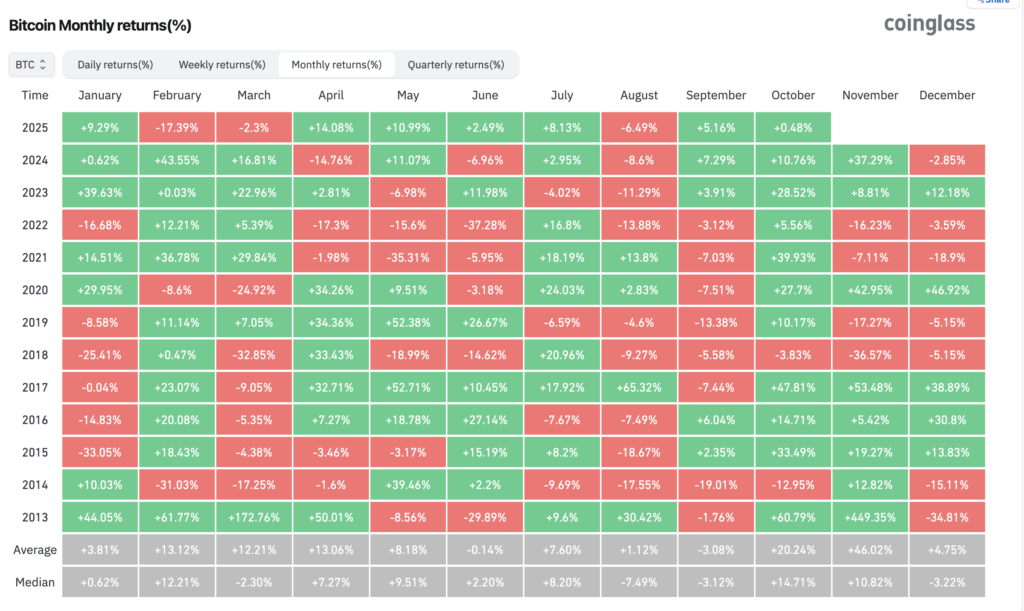Screen dimensions: 1024x611
Task: Click the red February 2025 -17.39% cell
Action: [x=177, y=128]
